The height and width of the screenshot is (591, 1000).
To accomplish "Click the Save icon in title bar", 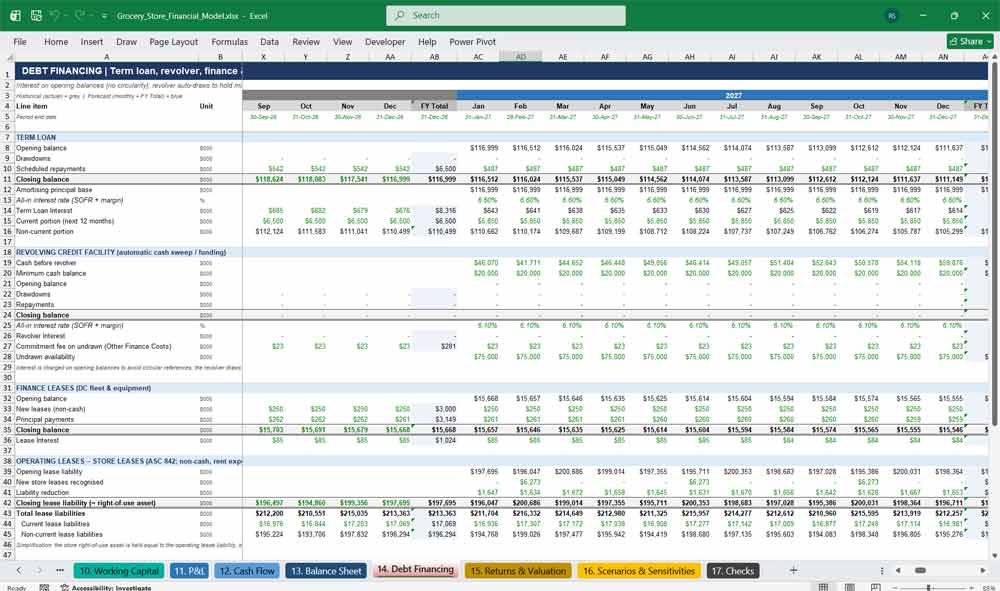I will [36, 15].
